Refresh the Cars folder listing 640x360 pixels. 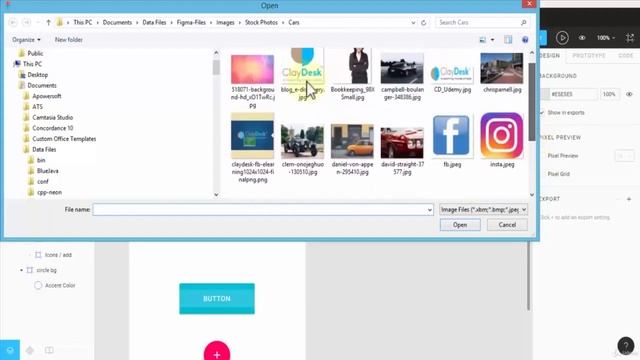point(424,22)
